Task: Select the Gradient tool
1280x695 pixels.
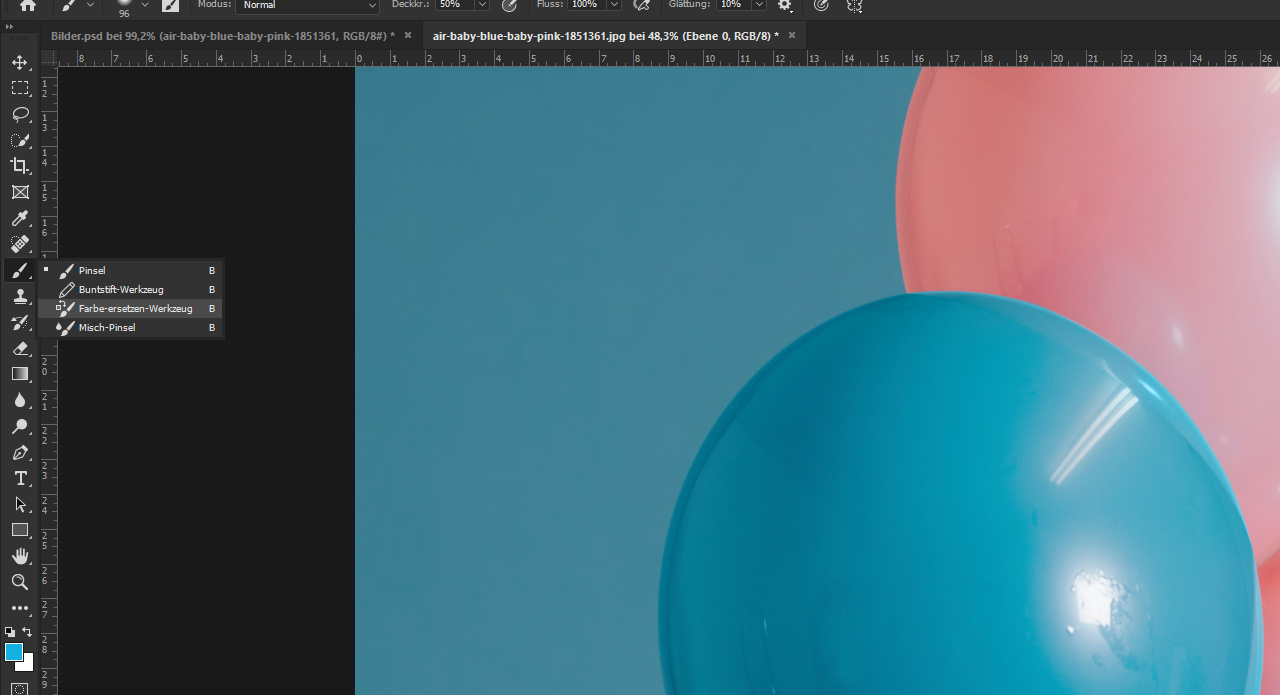Action: click(20, 374)
